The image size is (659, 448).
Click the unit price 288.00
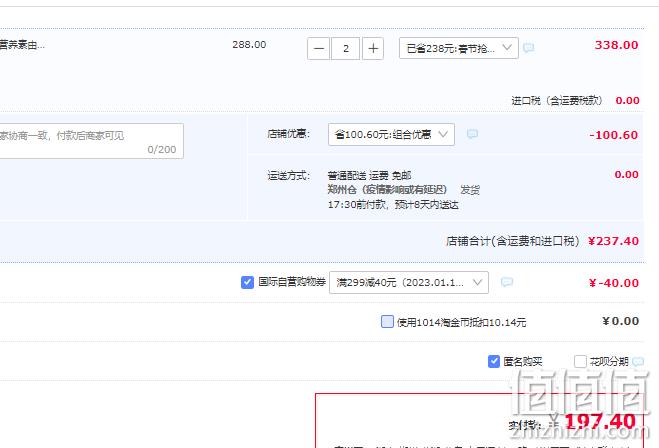249,45
